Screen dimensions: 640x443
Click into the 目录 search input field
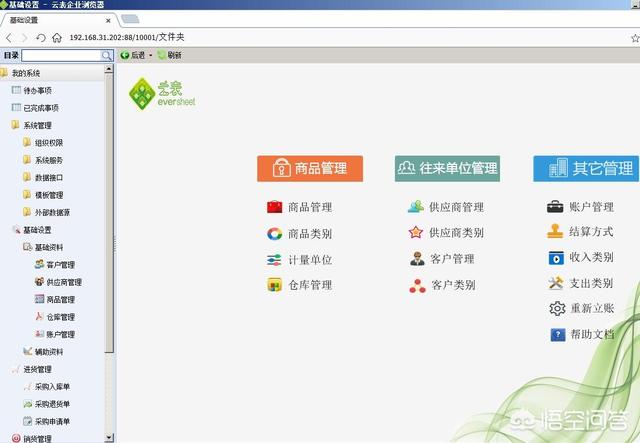[x=61, y=56]
